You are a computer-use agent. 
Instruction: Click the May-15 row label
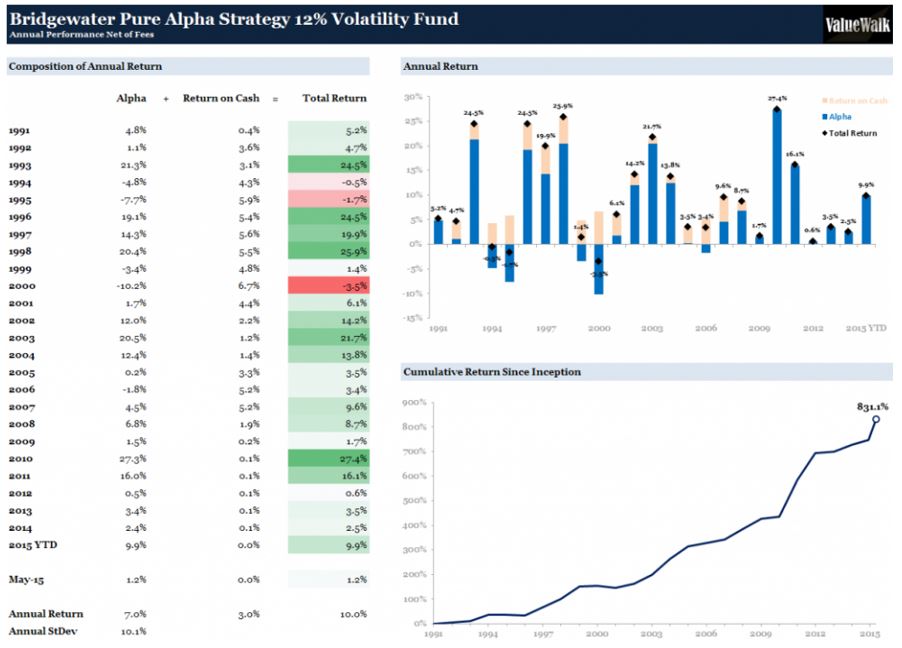(25, 579)
